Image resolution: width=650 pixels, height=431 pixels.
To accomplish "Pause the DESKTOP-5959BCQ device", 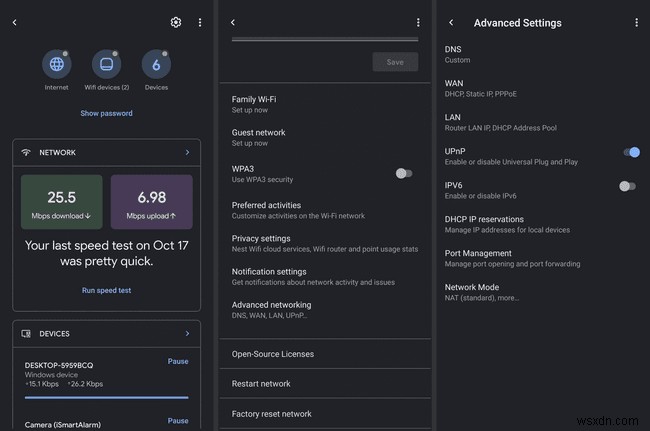I will coord(177,362).
